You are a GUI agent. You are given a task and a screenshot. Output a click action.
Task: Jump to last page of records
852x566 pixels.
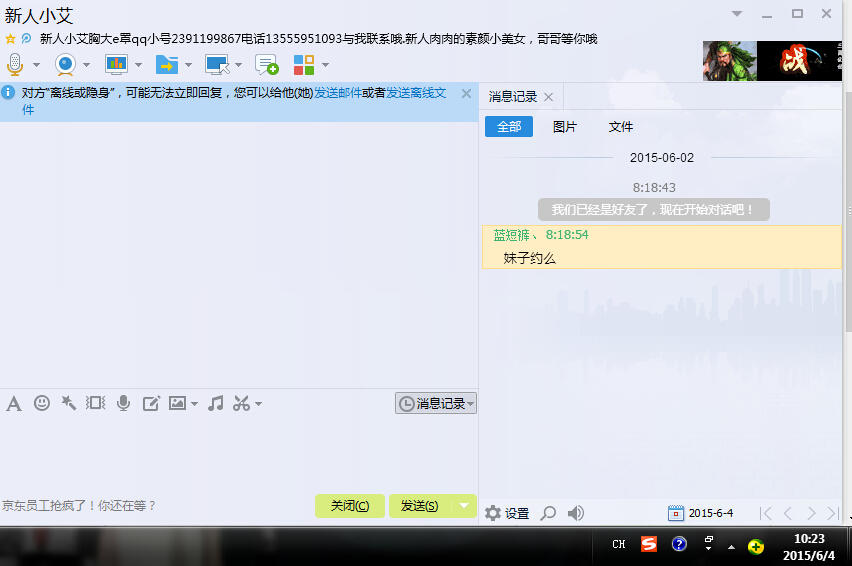832,513
